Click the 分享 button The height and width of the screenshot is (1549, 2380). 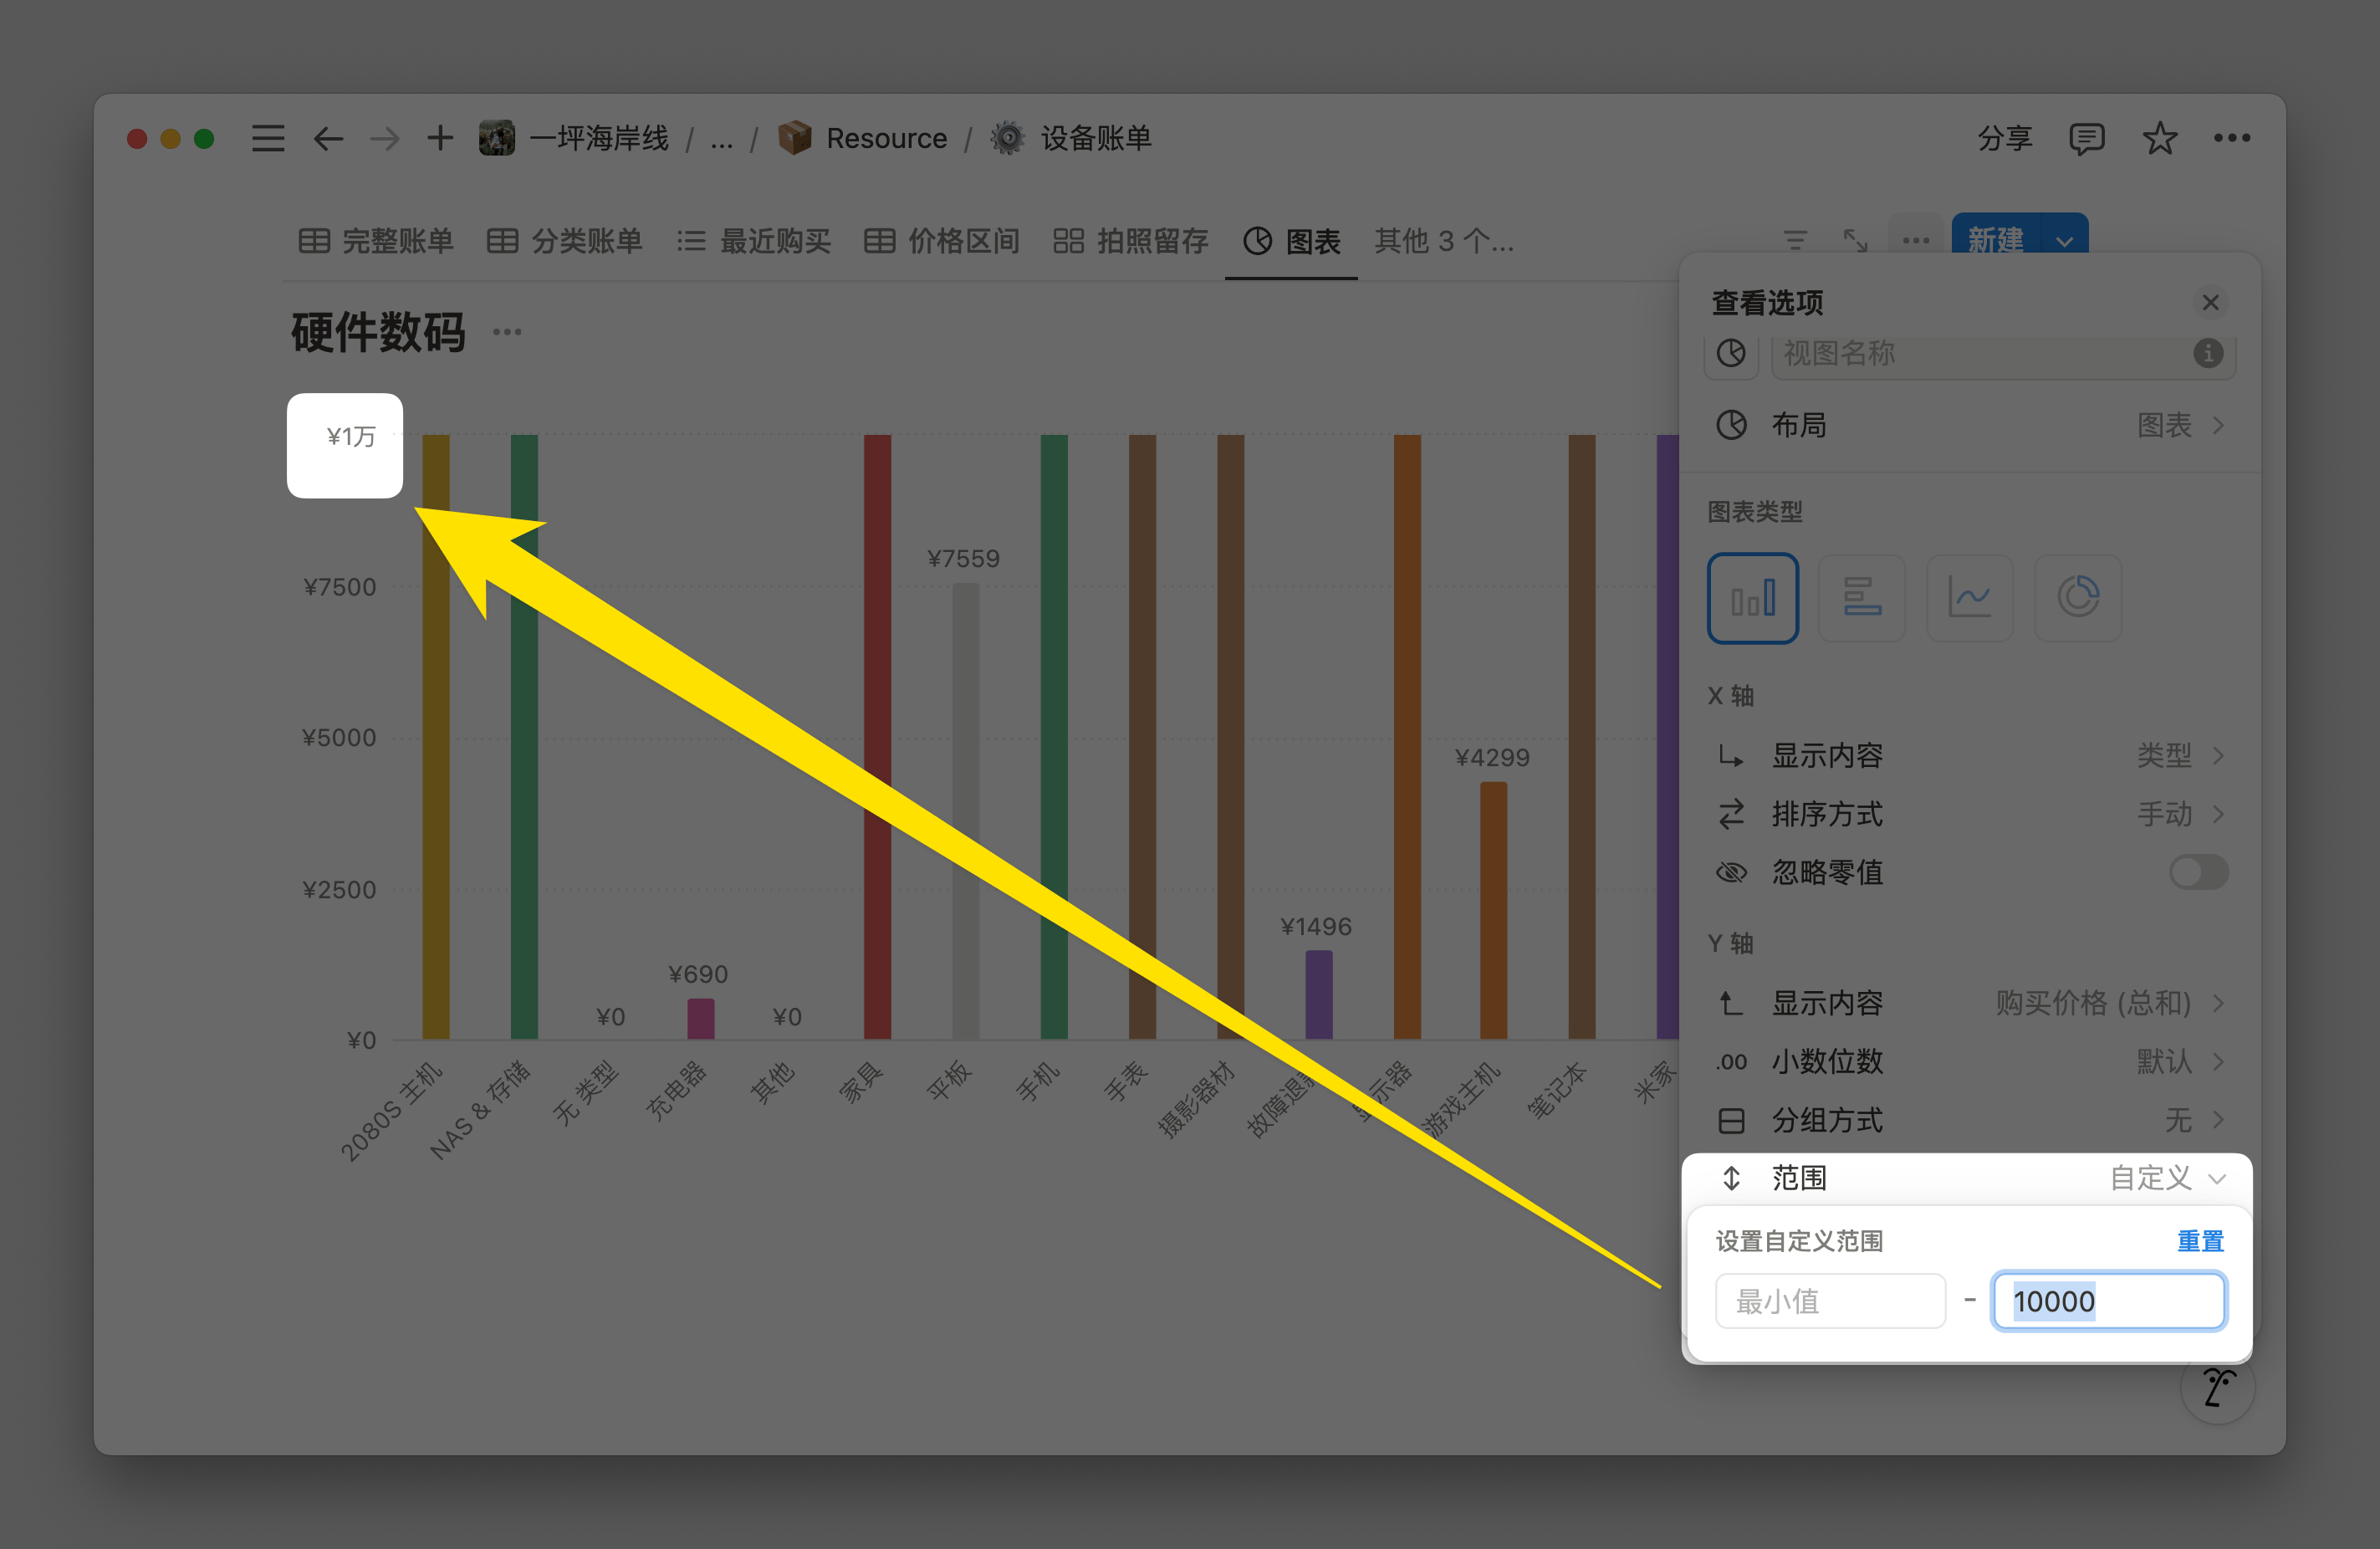[x=2006, y=138]
